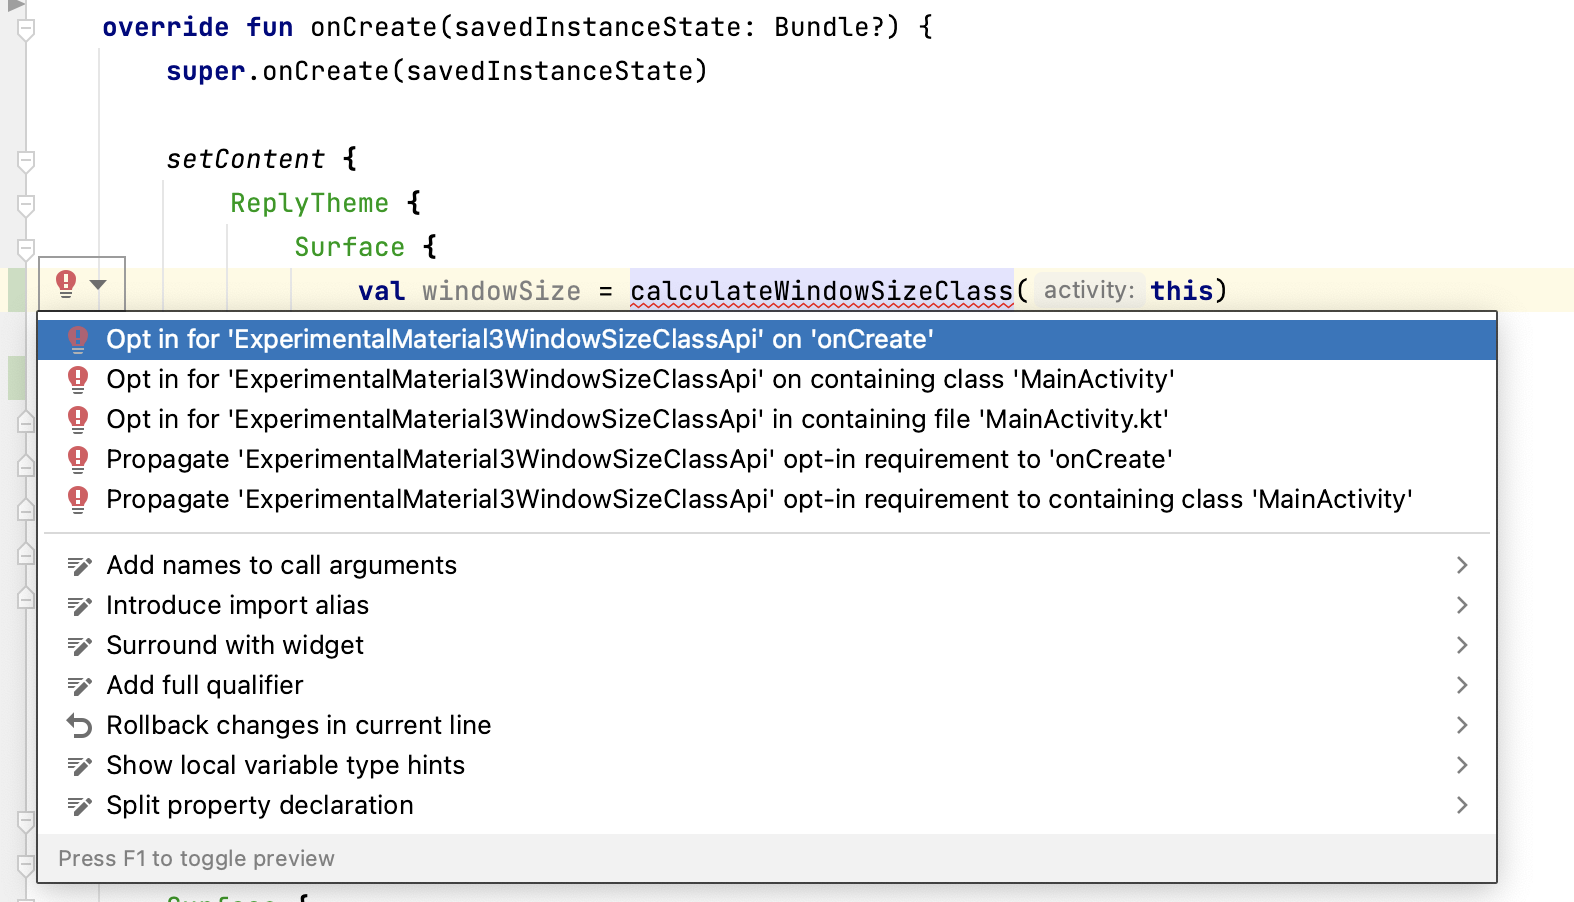The image size is (1574, 902).
Task: Open the intention bulb dropdown arrow
Action: pyautogui.click(x=98, y=285)
